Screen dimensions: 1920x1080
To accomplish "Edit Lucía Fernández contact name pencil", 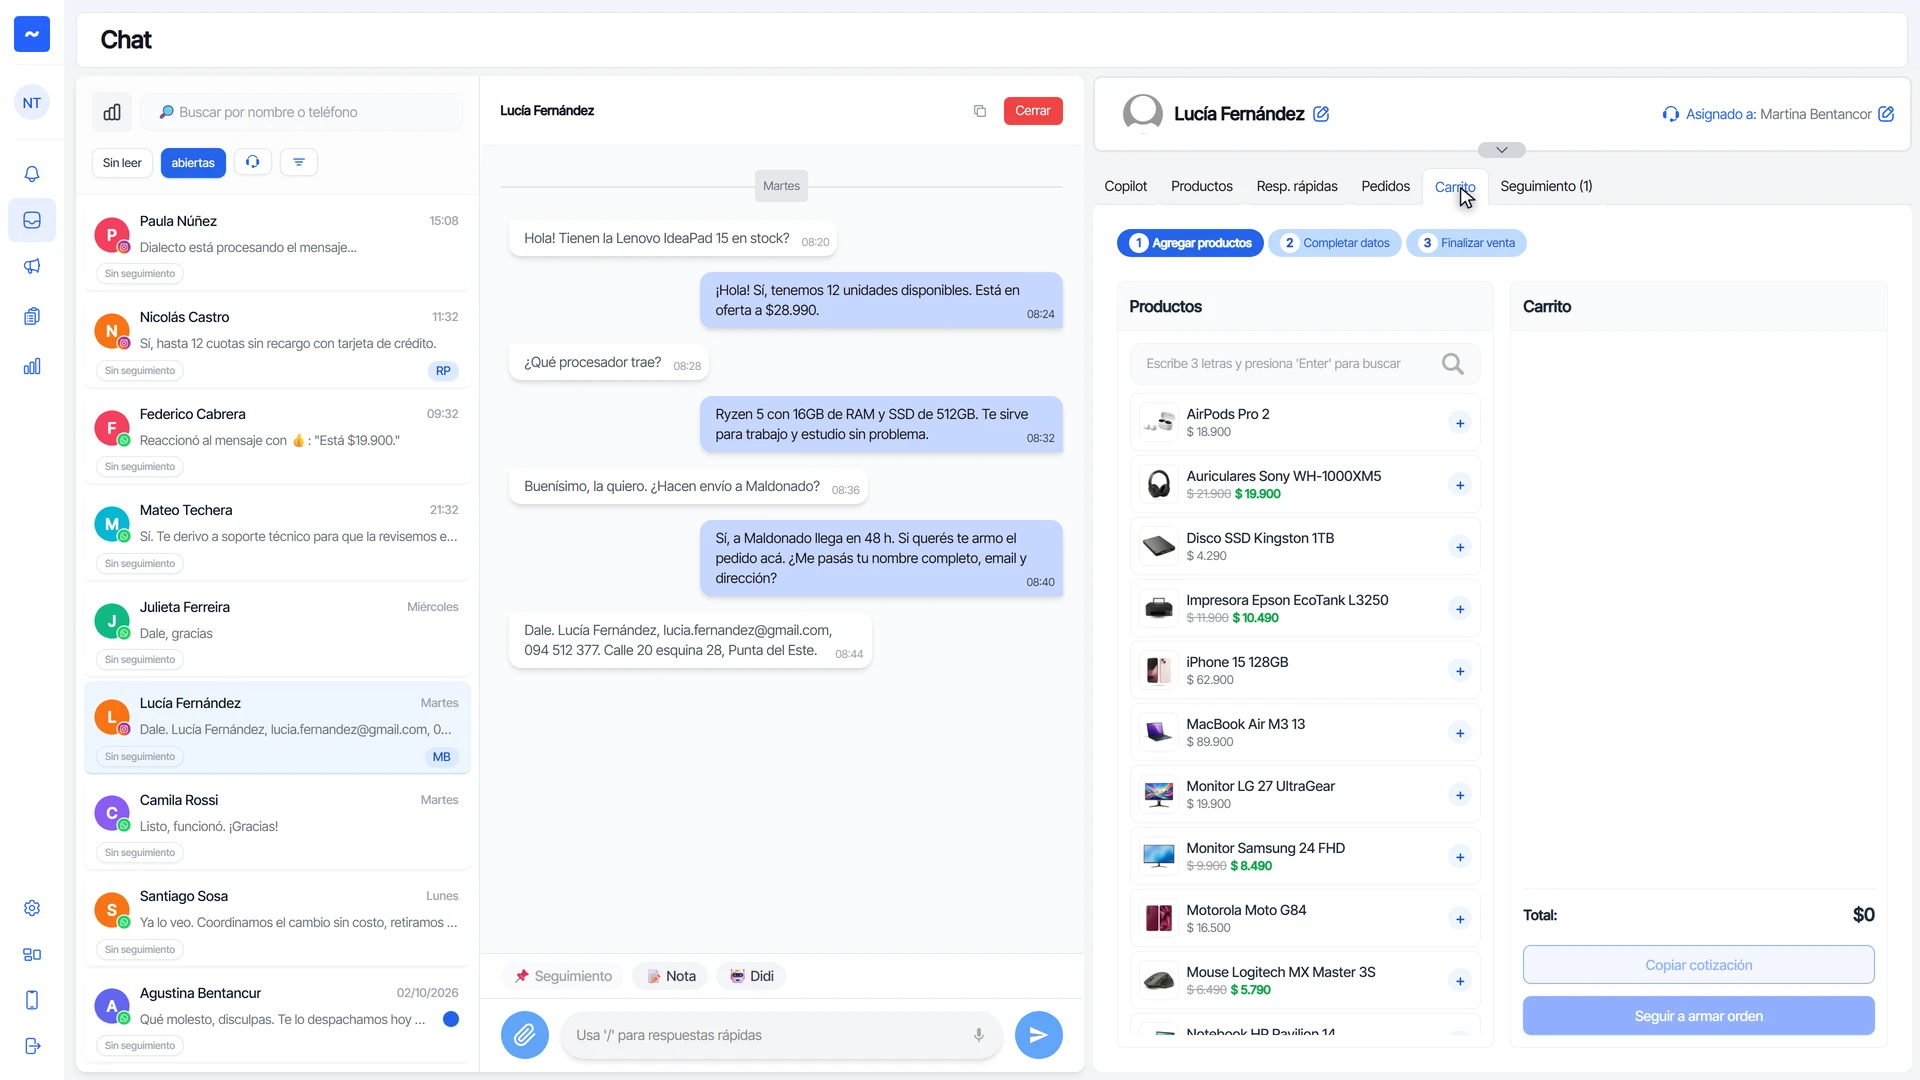I will click(x=1321, y=114).
